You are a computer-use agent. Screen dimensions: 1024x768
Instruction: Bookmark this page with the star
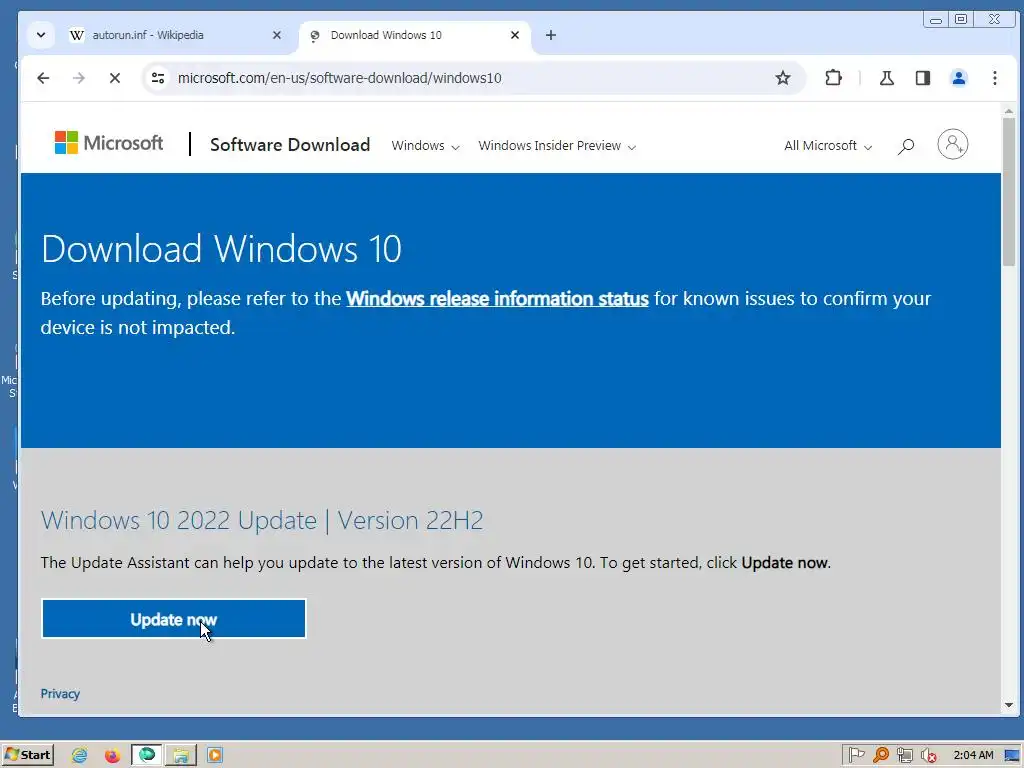782,78
